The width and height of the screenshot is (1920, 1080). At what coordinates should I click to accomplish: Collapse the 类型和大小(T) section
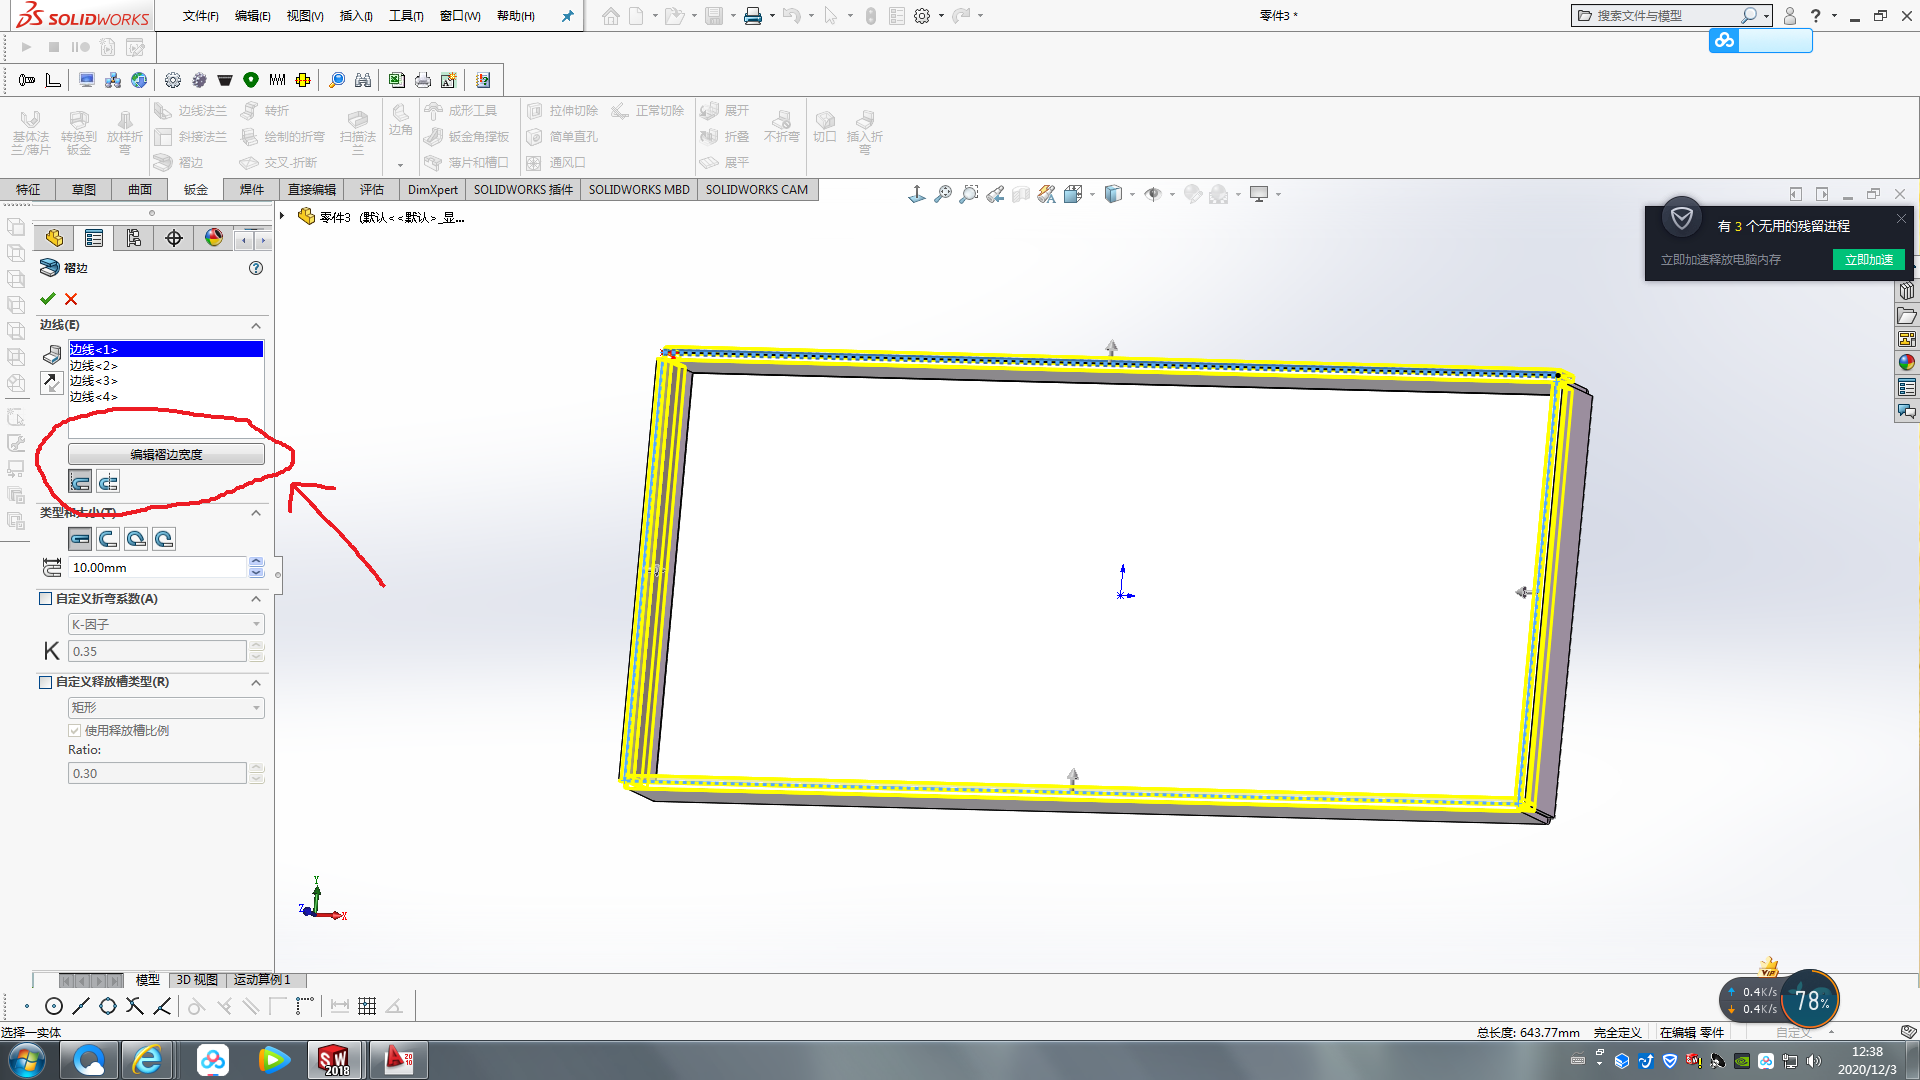[x=256, y=513]
